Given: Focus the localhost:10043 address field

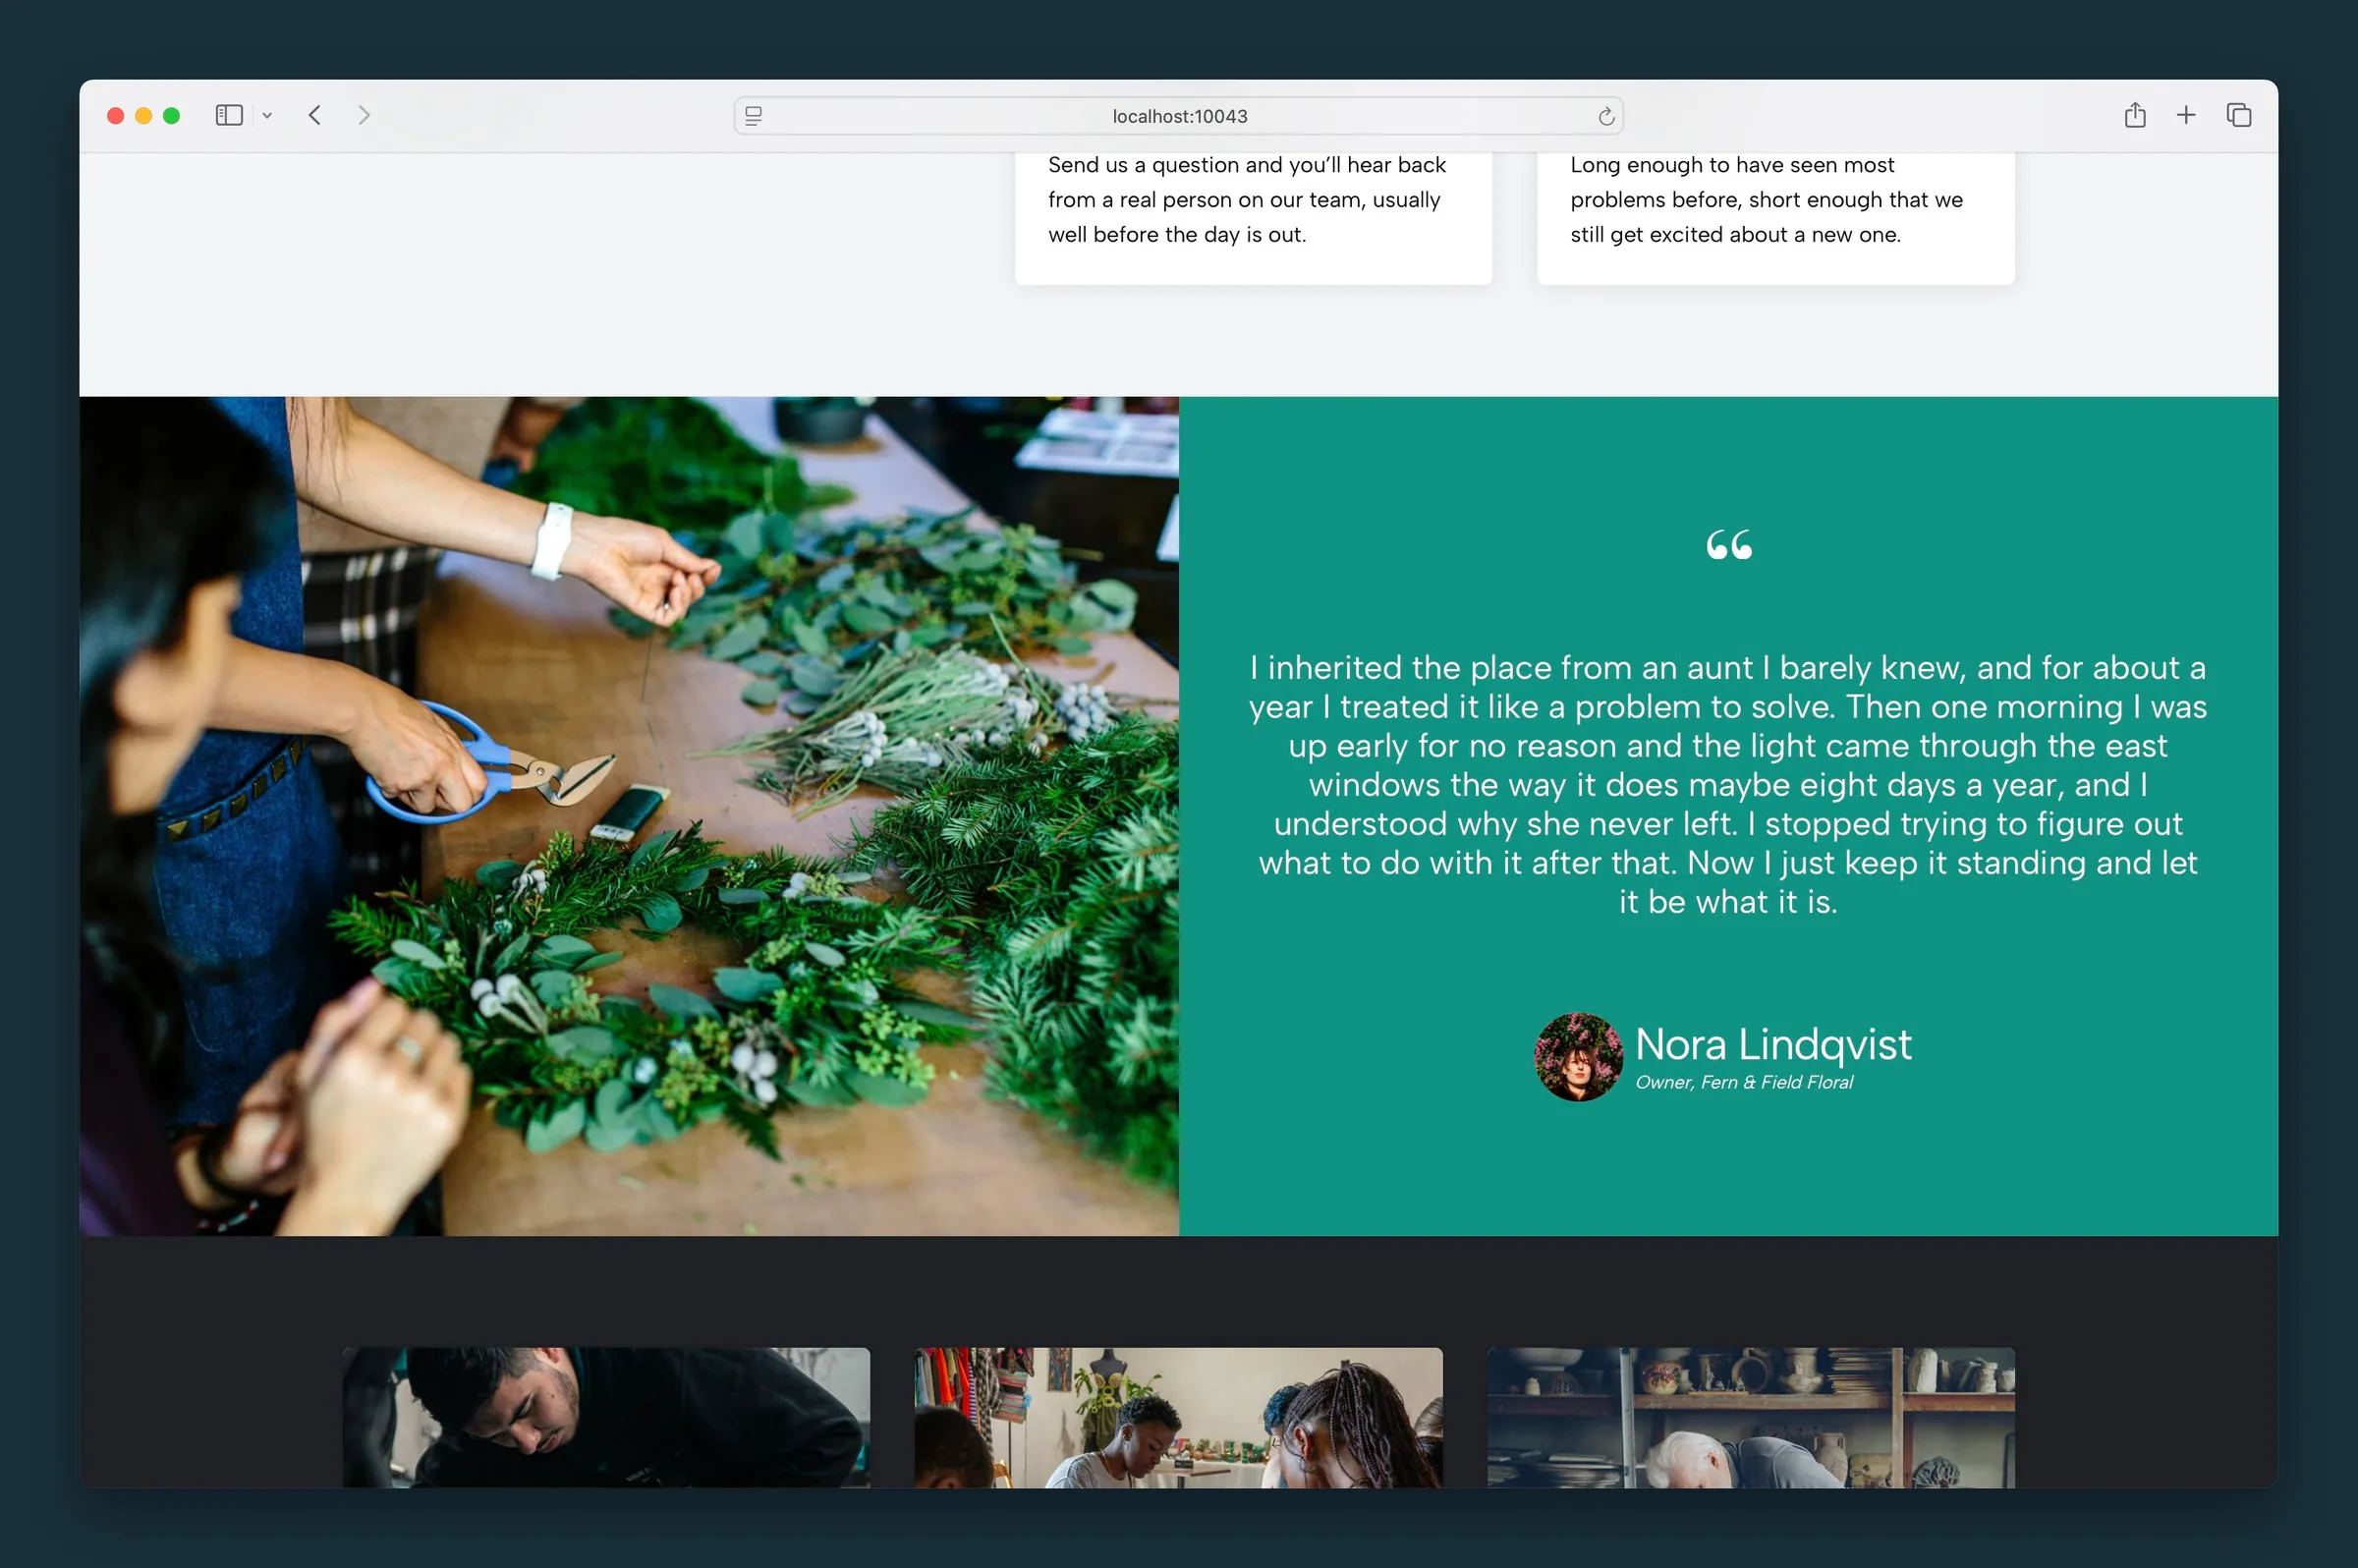Looking at the screenshot, I should [1178, 116].
